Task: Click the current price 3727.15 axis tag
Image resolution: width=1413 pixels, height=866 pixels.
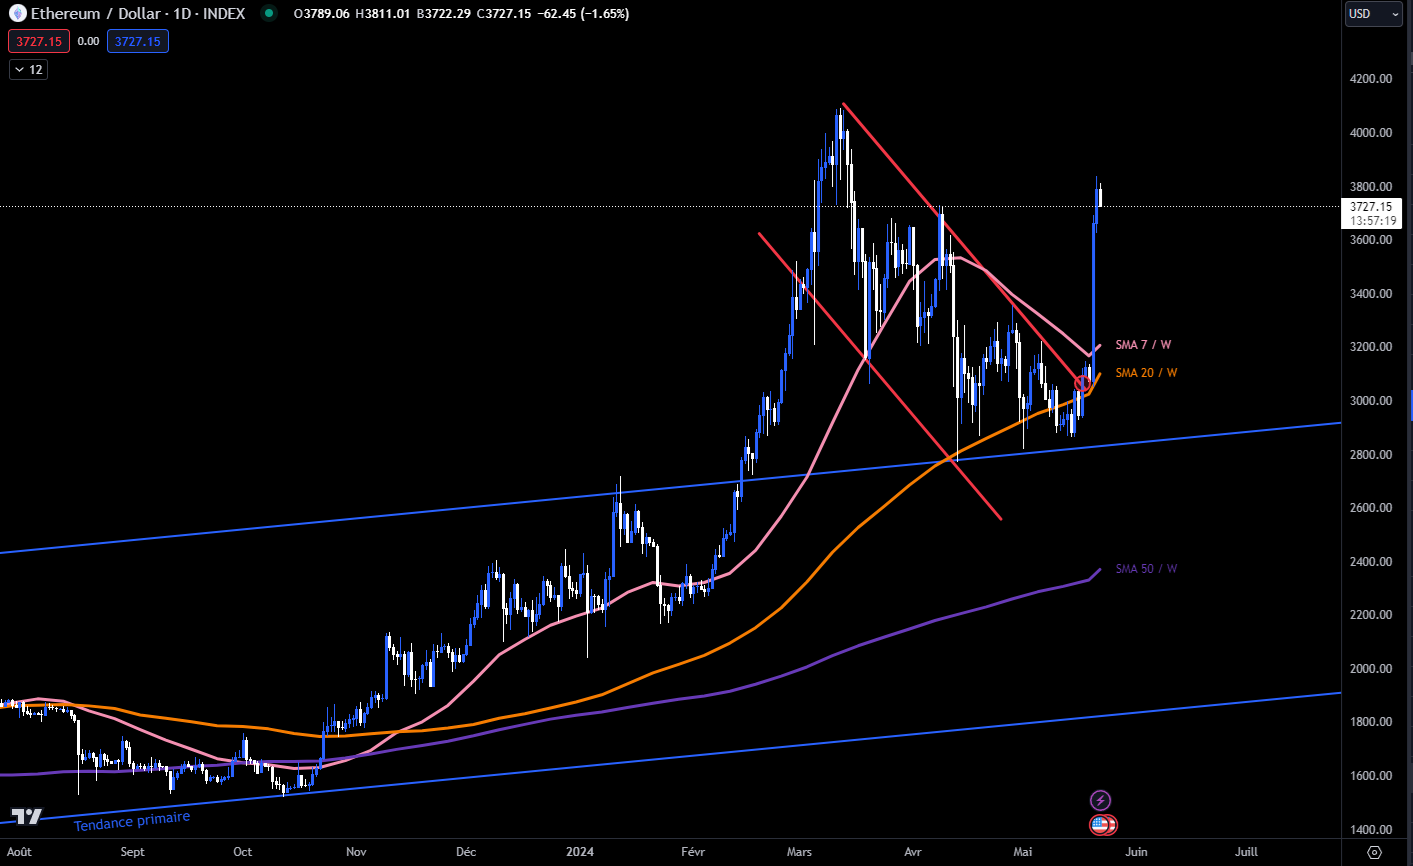Action: point(1372,213)
